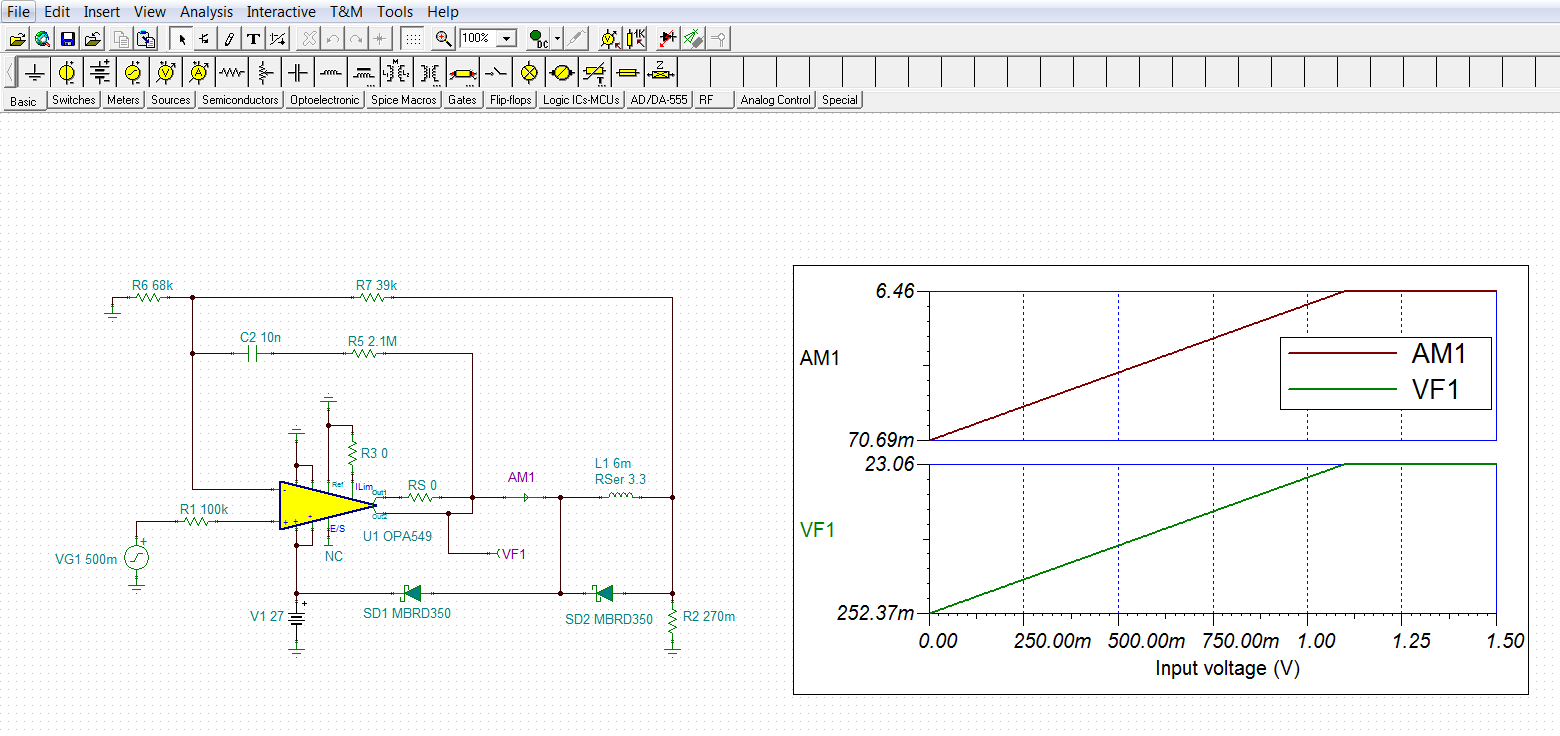The height and width of the screenshot is (736, 1560).
Task: Select the battery component icon
Action: click(98, 72)
